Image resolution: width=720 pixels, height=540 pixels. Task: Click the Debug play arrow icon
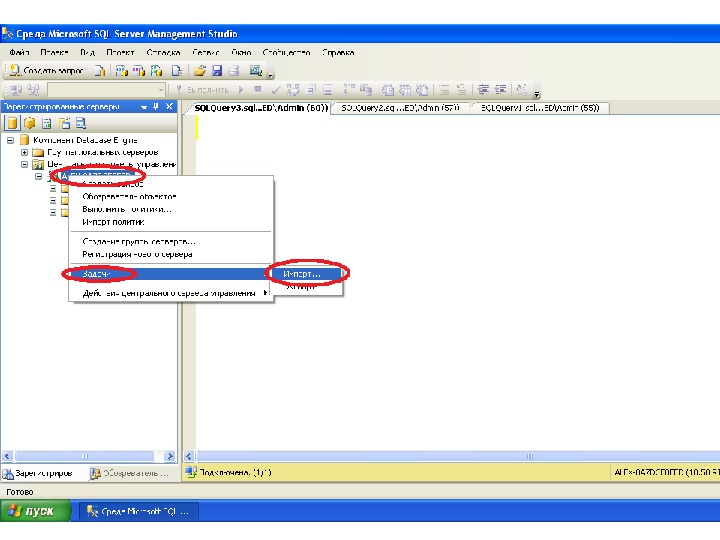point(241,90)
